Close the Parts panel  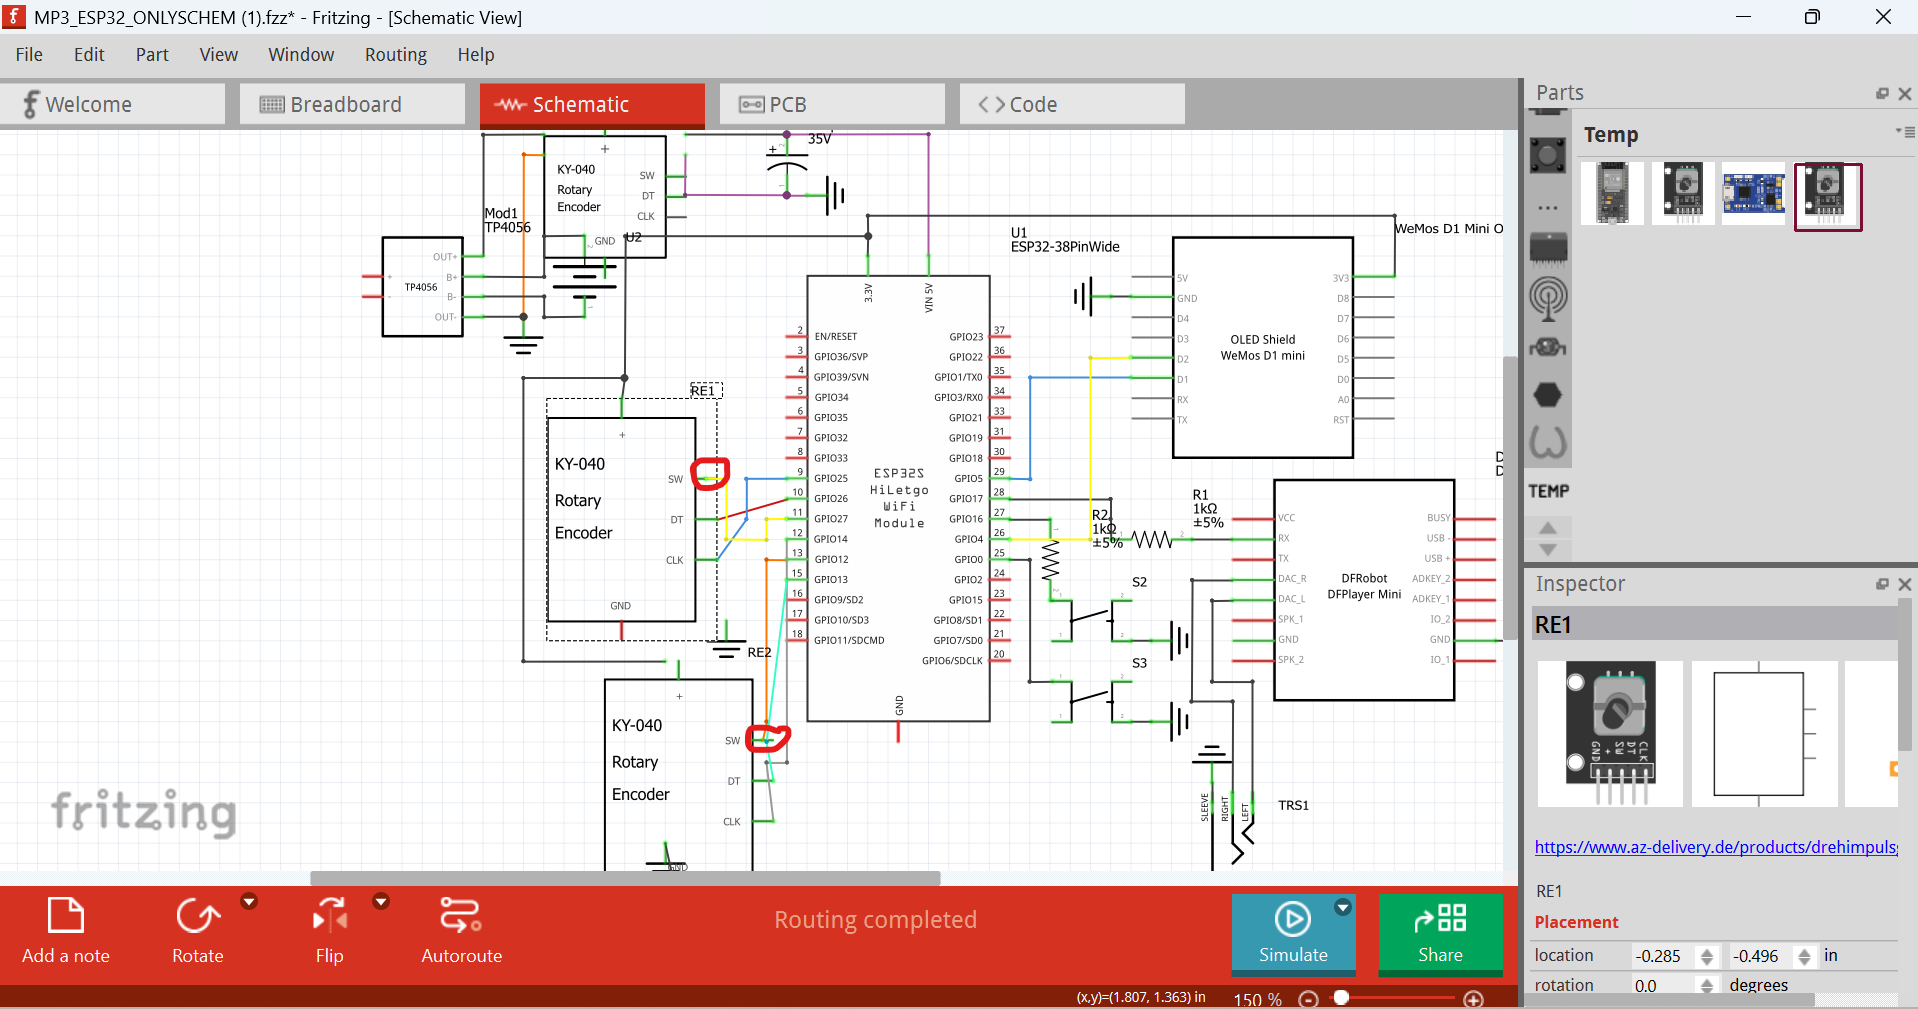(1904, 93)
